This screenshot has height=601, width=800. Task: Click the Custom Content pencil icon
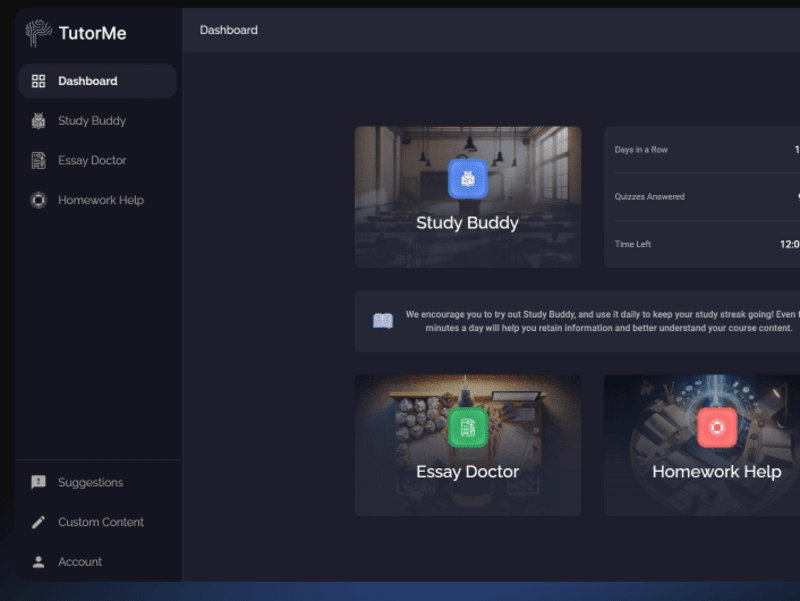[x=38, y=522]
